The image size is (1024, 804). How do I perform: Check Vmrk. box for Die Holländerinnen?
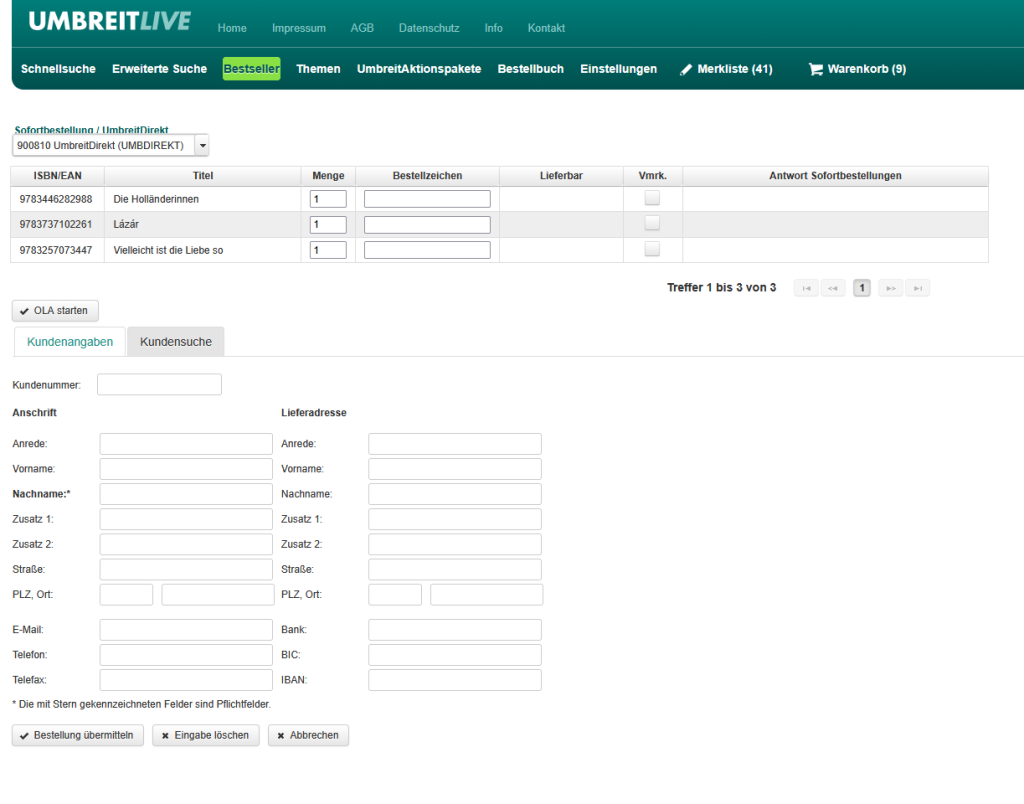[x=652, y=198]
